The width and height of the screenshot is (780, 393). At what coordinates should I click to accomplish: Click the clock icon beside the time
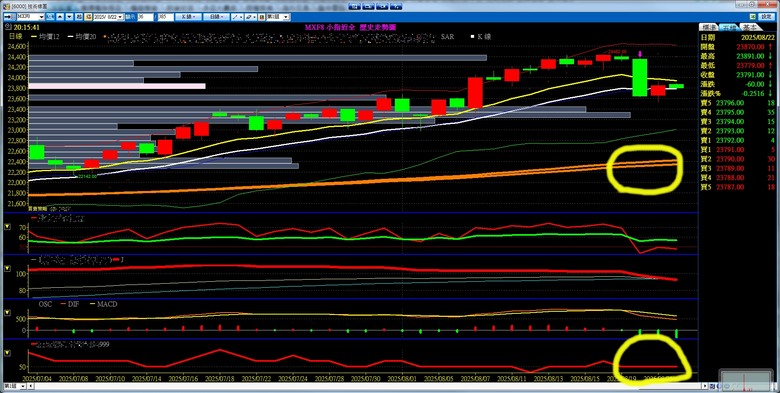coord(8,27)
